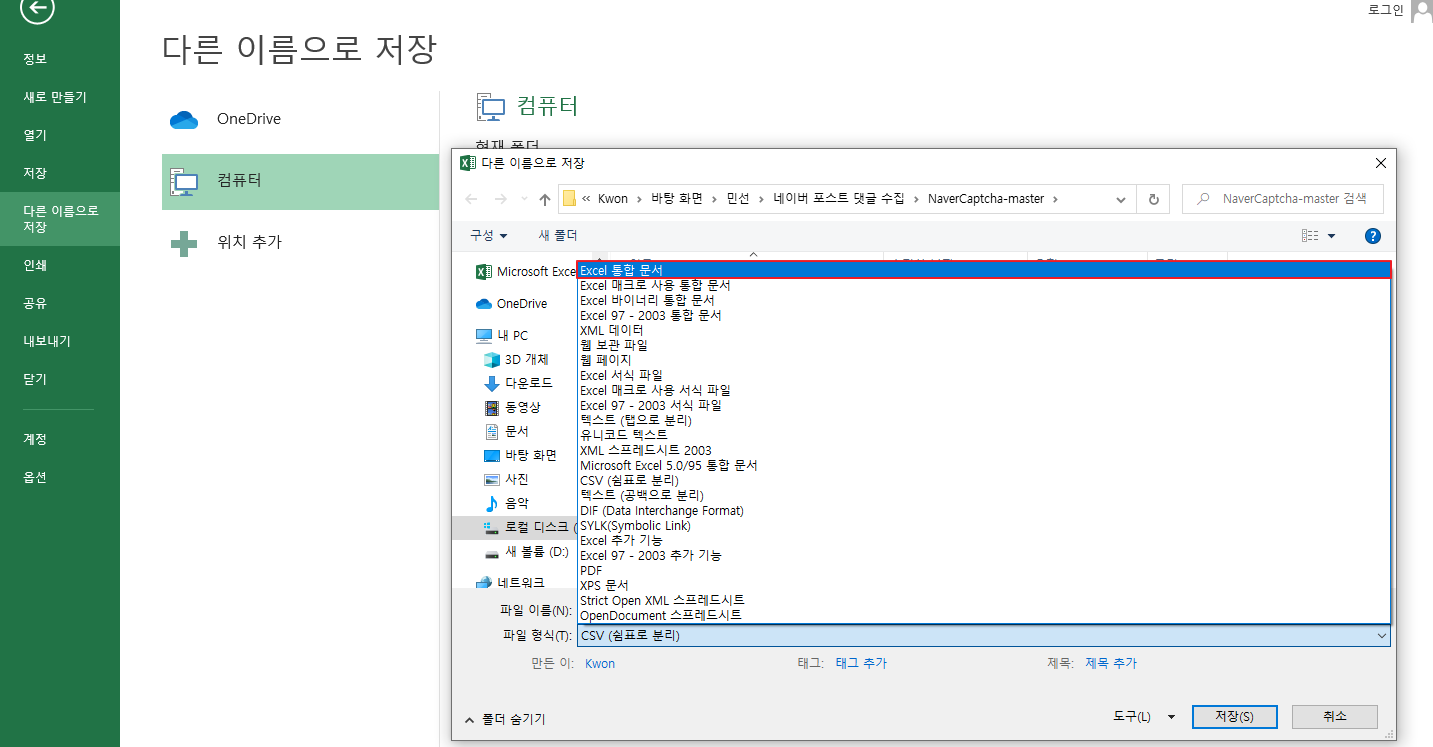
Task: Click the 음악 note icon
Action: 491,503
